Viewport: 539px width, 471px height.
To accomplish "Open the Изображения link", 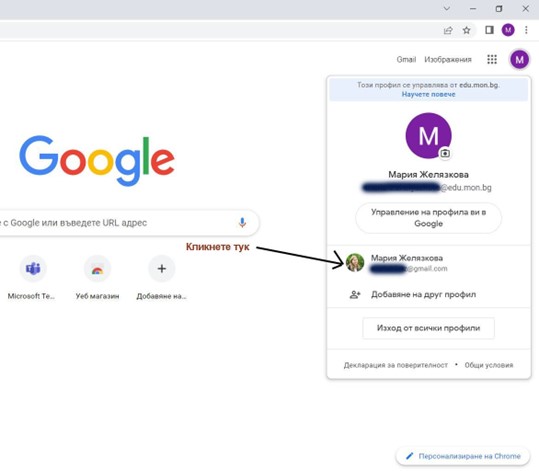I will click(x=448, y=59).
